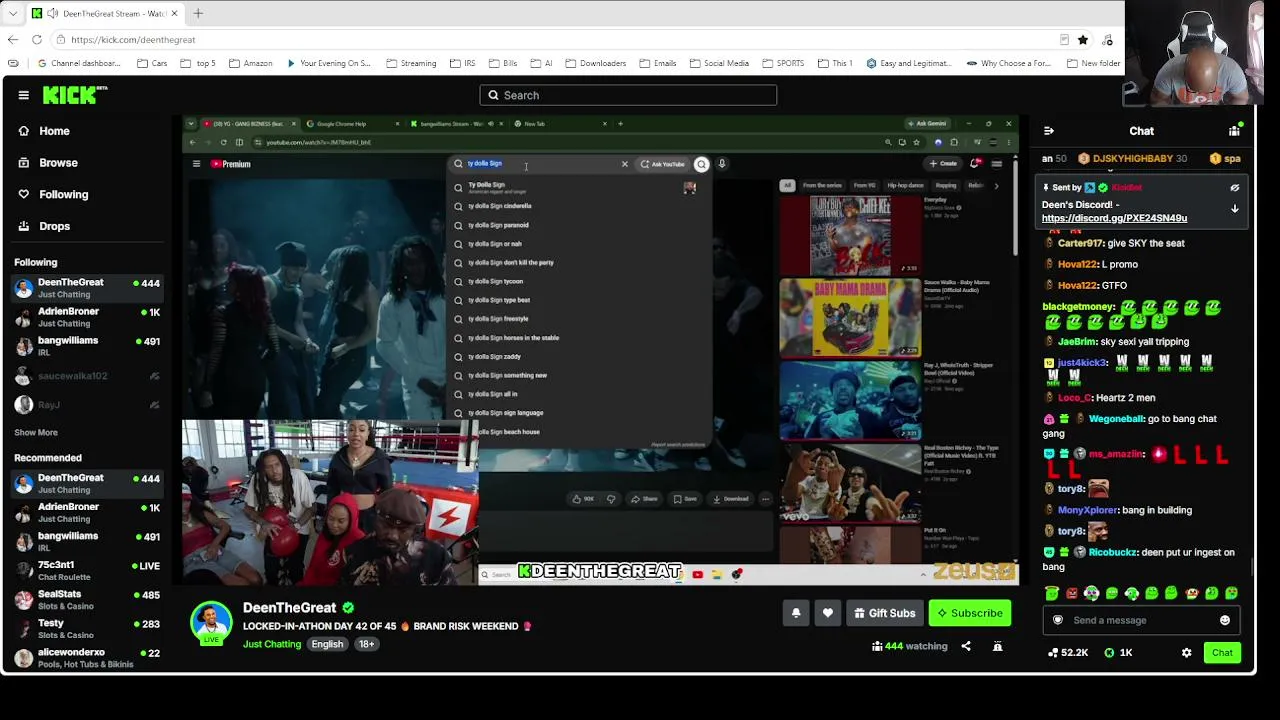This screenshot has height=720, width=1280.
Task: Open the Amazon bookmark
Action: tap(250, 63)
